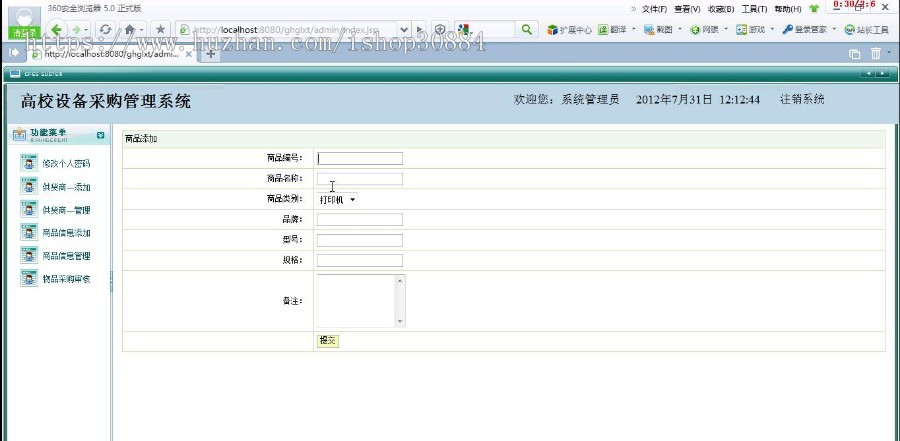The height and width of the screenshot is (441, 900).
Task: Reload the page with the refresh icon
Action: point(104,29)
